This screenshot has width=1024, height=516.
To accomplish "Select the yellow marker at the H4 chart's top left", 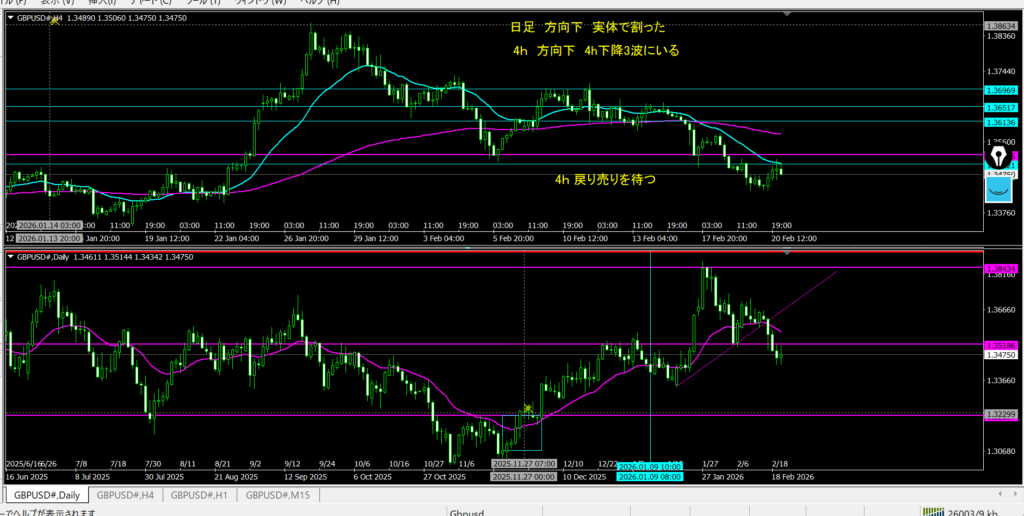I will [54, 20].
